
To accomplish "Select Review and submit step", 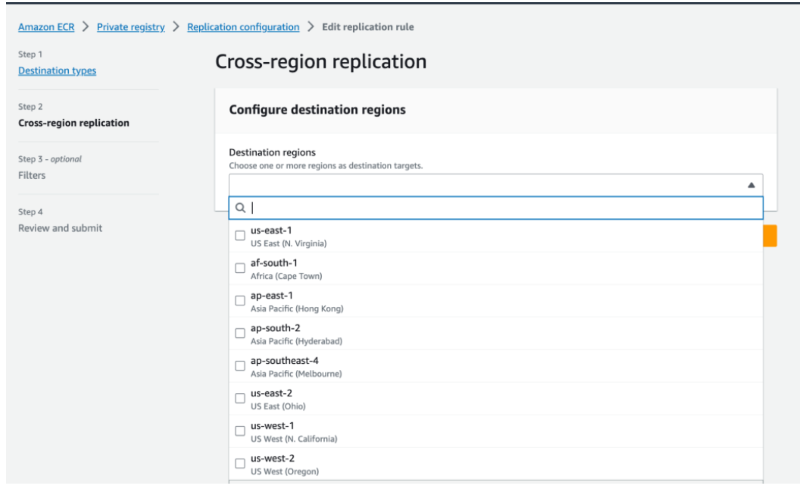I will coord(60,228).
